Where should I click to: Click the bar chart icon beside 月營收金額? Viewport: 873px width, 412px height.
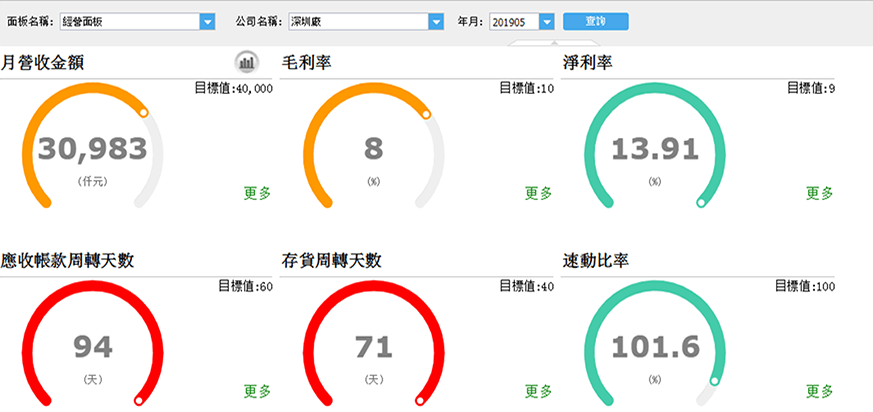click(x=246, y=63)
